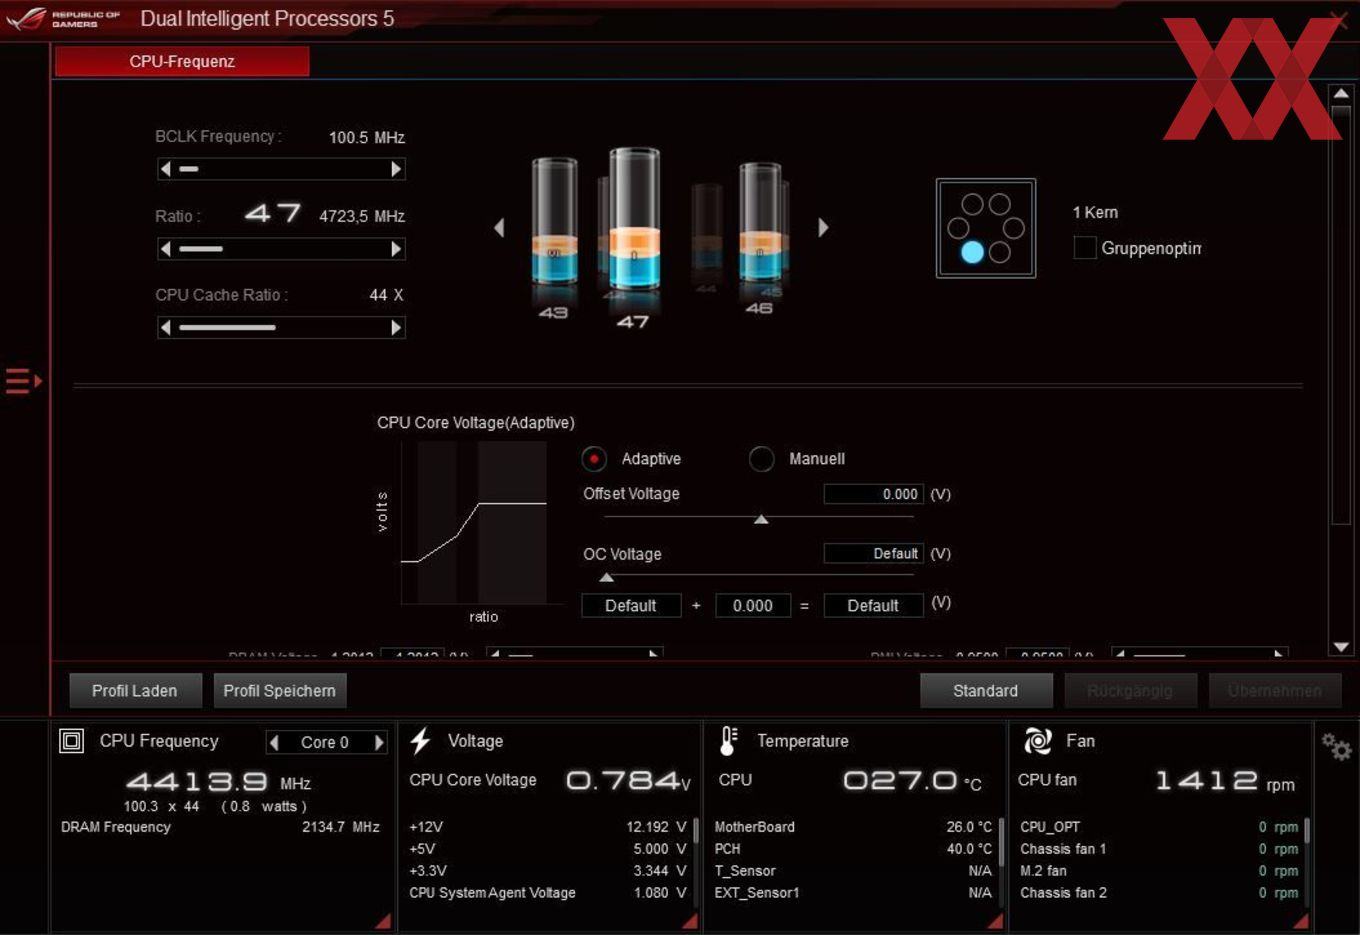The image size is (1360, 935).
Task: Click the Offset Voltage slider handle
Action: tap(761, 519)
